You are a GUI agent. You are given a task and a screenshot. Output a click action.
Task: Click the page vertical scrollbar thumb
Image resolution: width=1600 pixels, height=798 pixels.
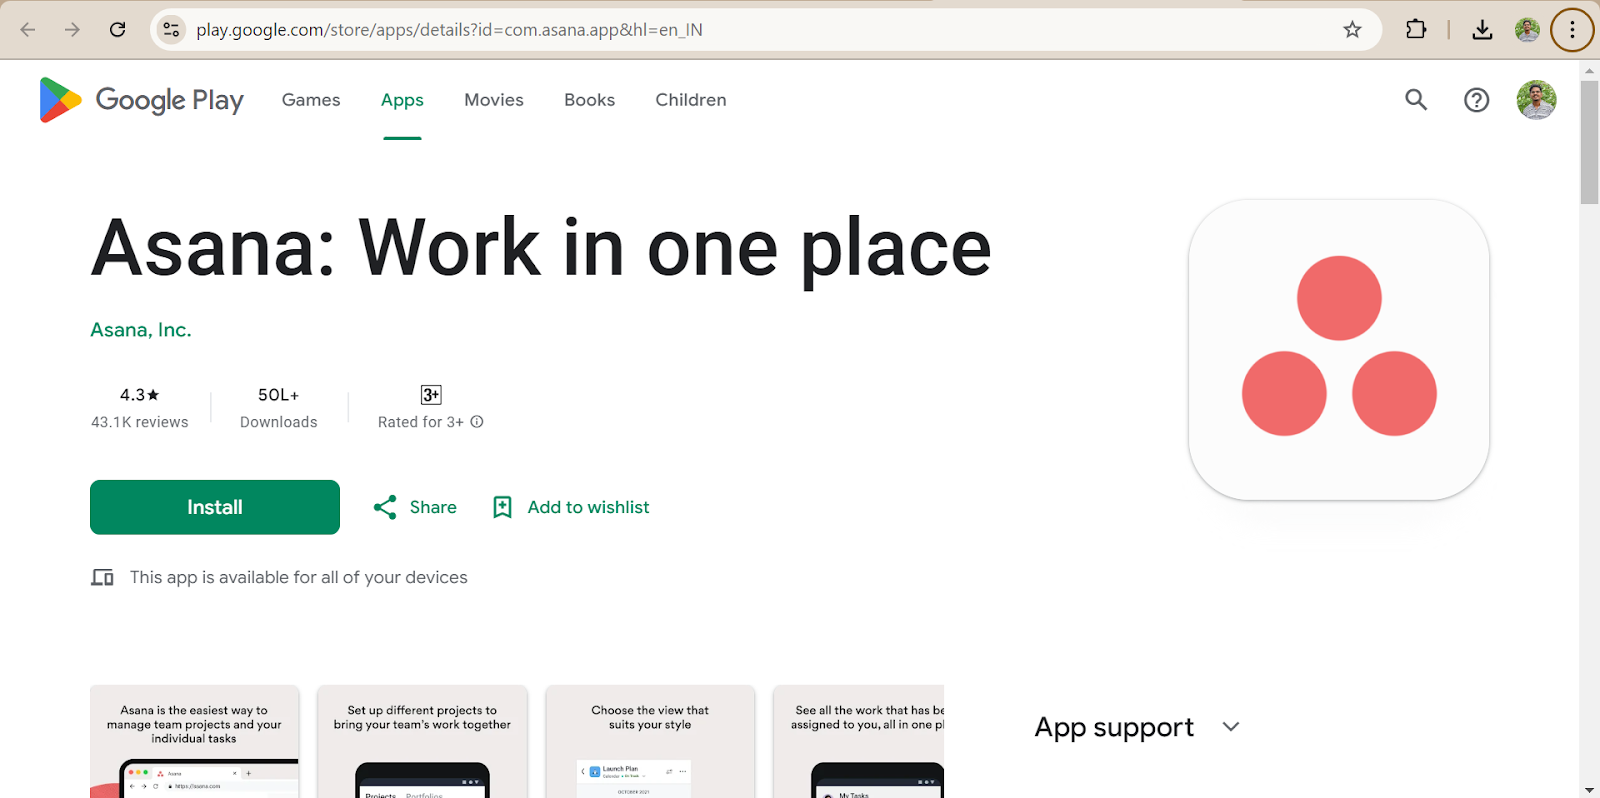[x=1589, y=143]
